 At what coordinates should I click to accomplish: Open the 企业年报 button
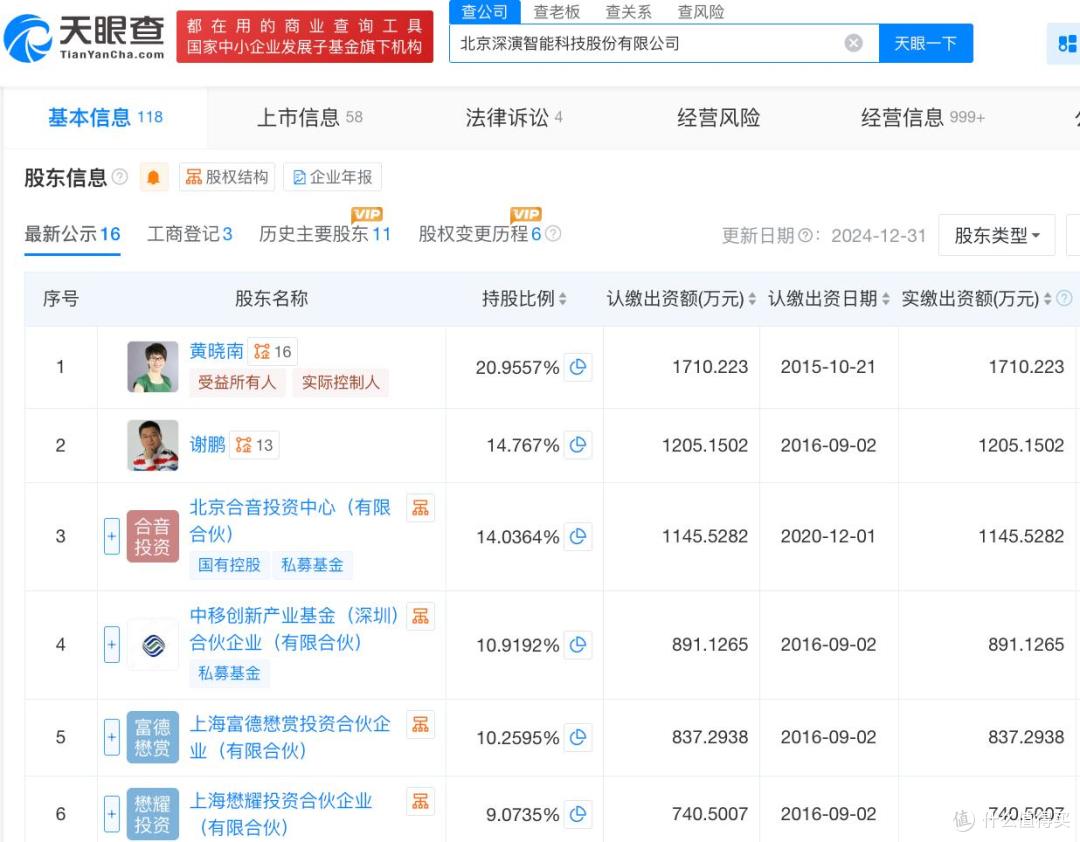[x=333, y=177]
